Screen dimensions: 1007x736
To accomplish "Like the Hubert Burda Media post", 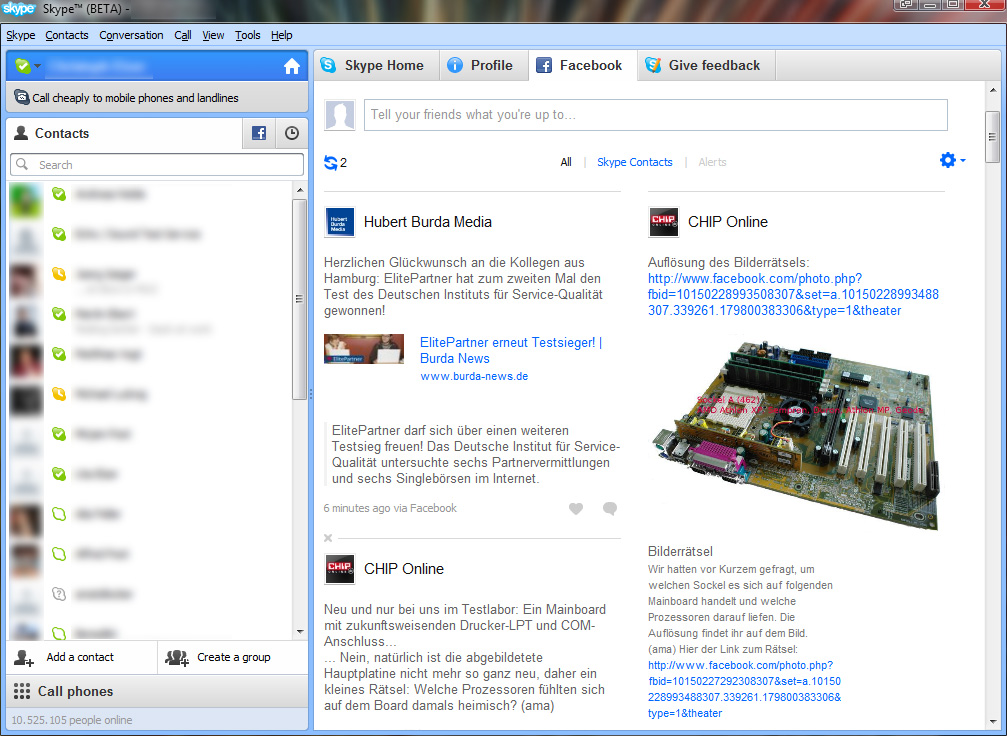I will pos(576,509).
